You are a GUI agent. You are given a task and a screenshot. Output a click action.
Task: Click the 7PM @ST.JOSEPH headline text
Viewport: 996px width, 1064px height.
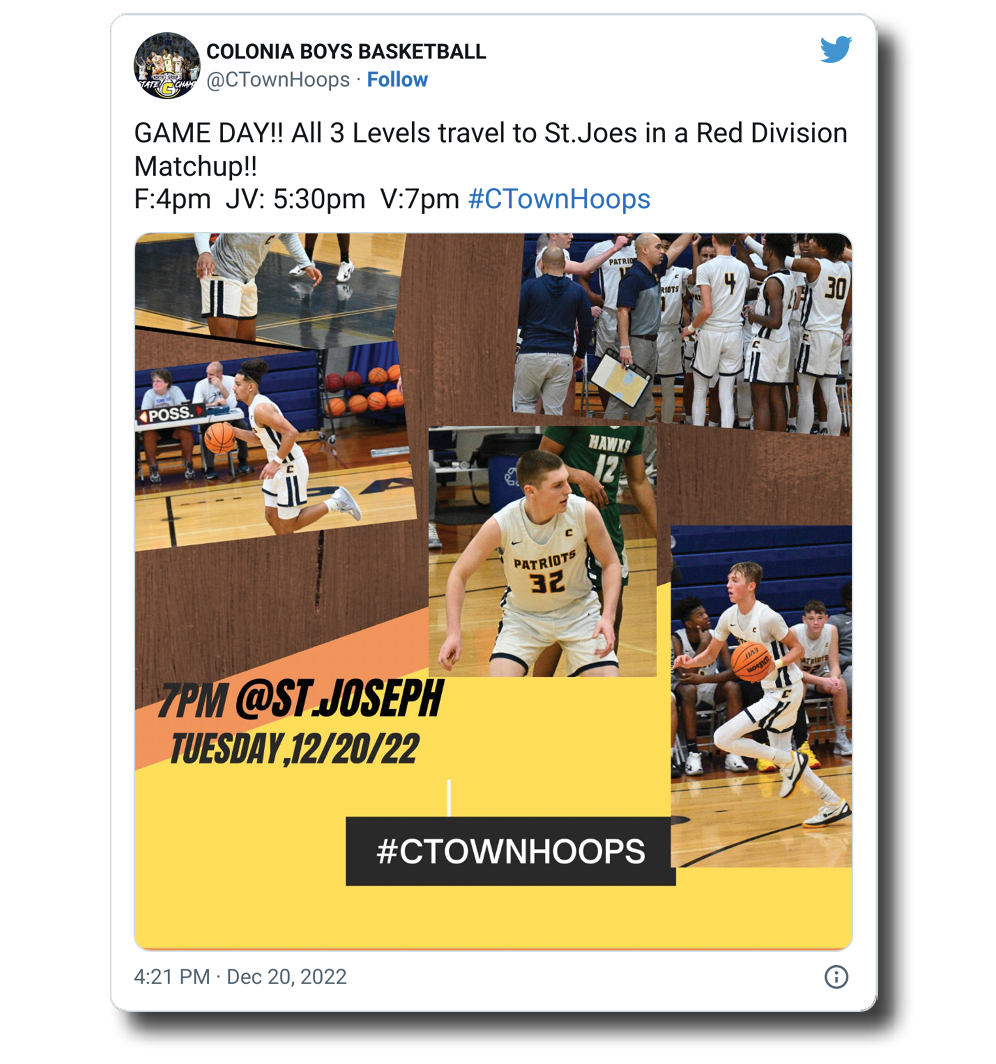[301, 698]
